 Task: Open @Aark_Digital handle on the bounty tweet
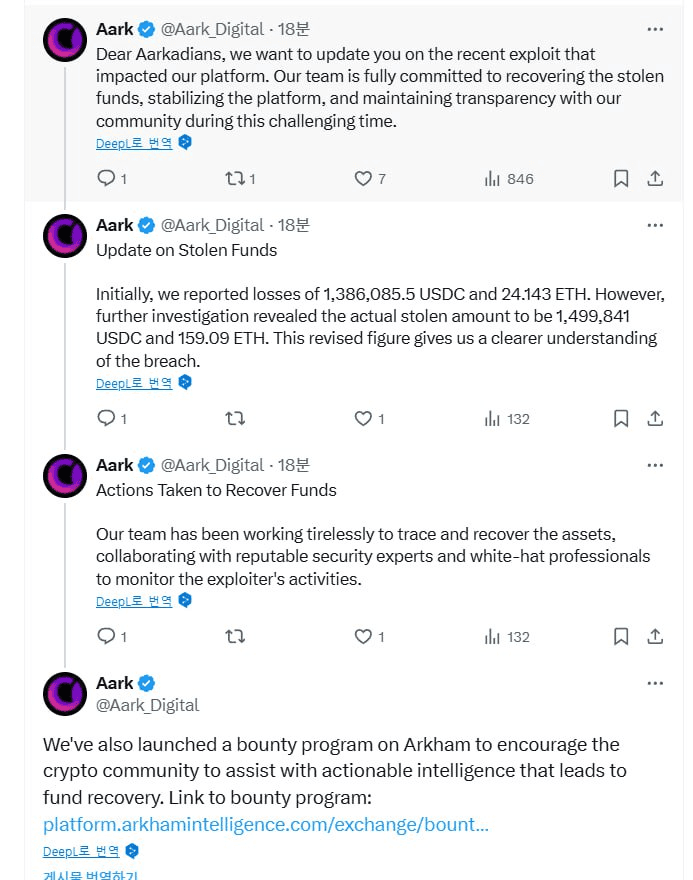coord(148,705)
